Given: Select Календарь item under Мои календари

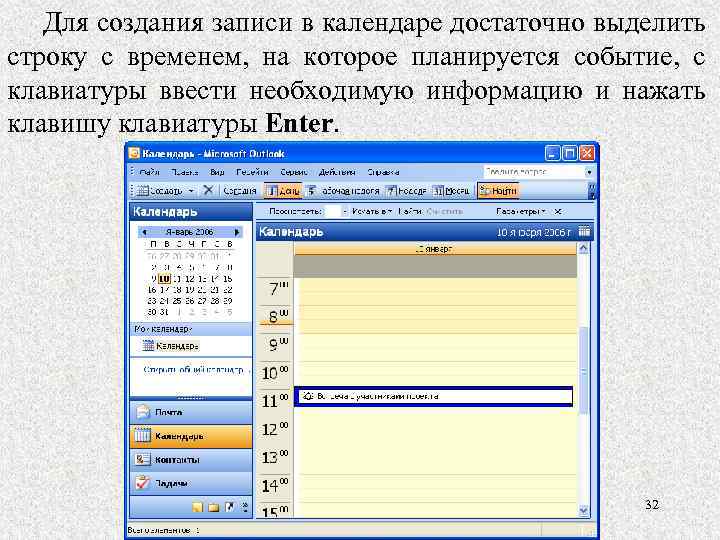Looking at the screenshot, I should pyautogui.click(x=171, y=346).
